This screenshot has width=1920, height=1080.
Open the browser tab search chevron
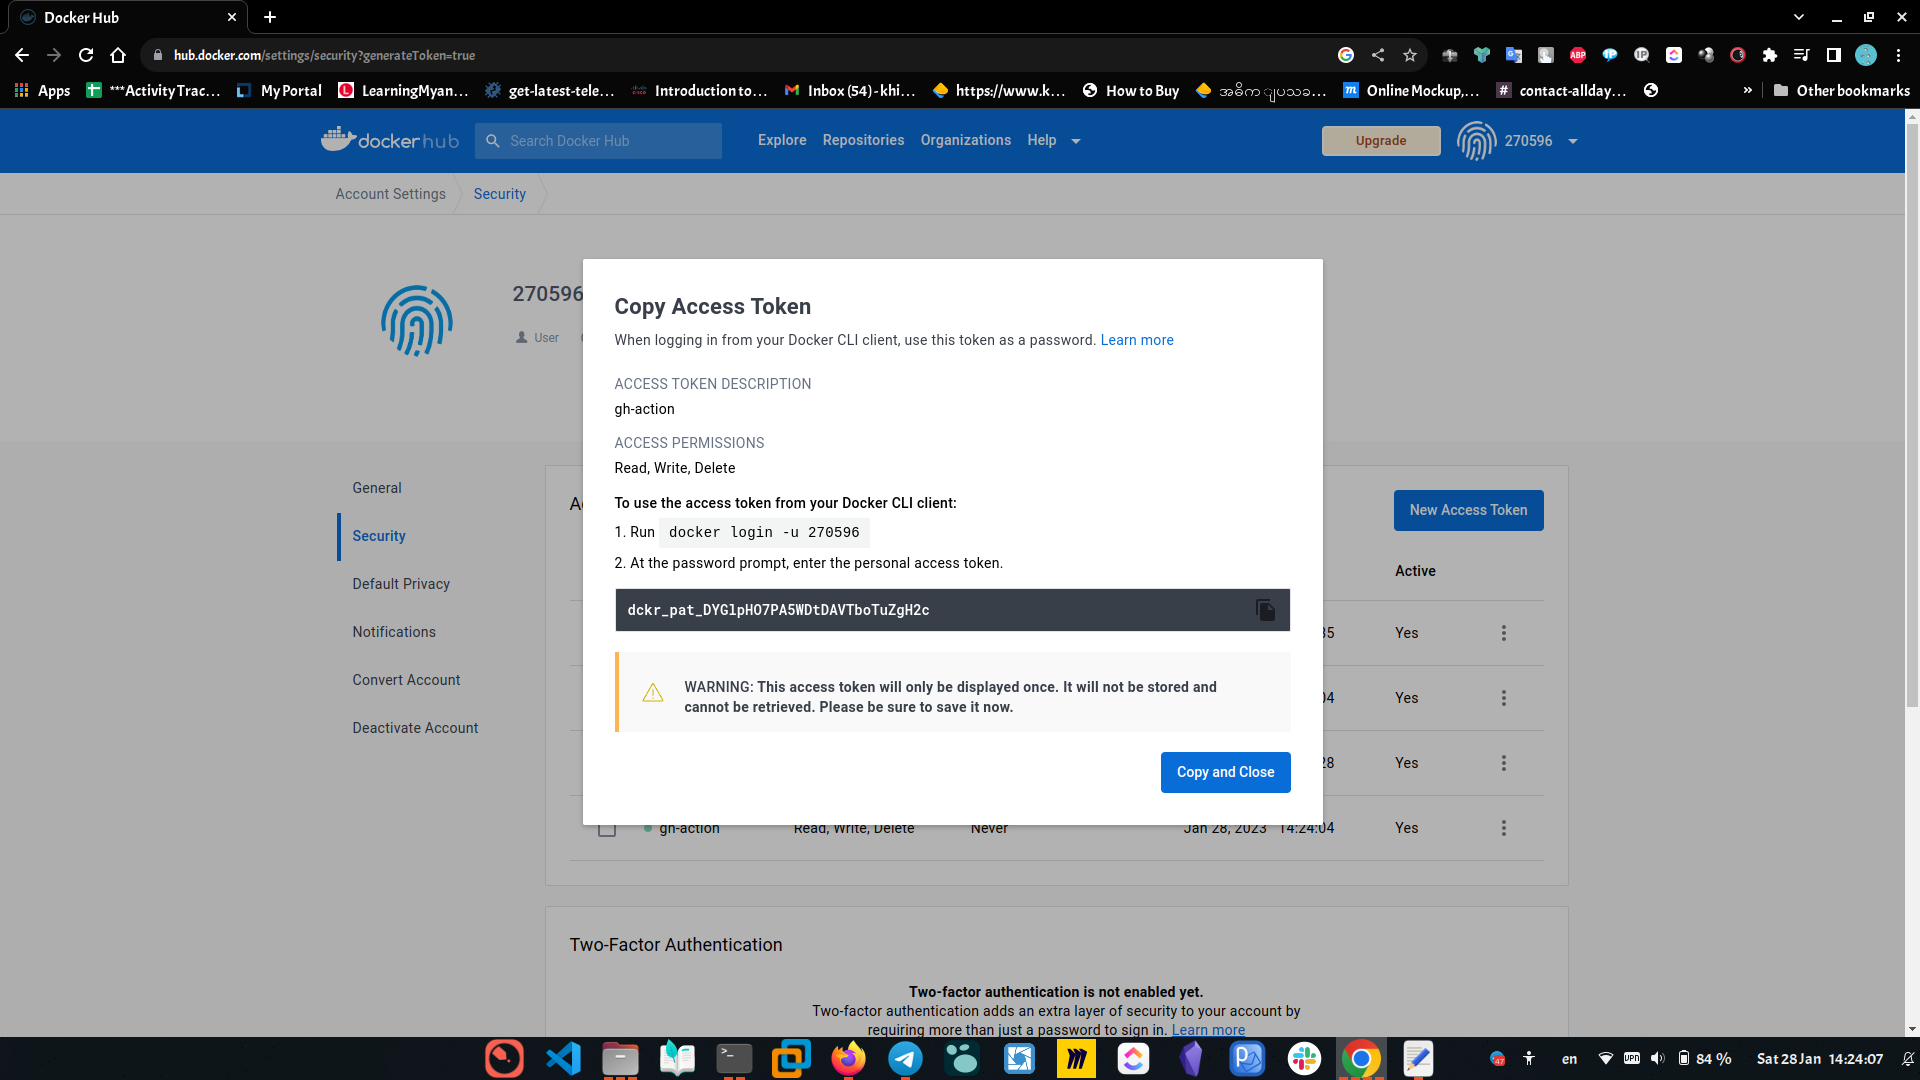pyautogui.click(x=1799, y=17)
